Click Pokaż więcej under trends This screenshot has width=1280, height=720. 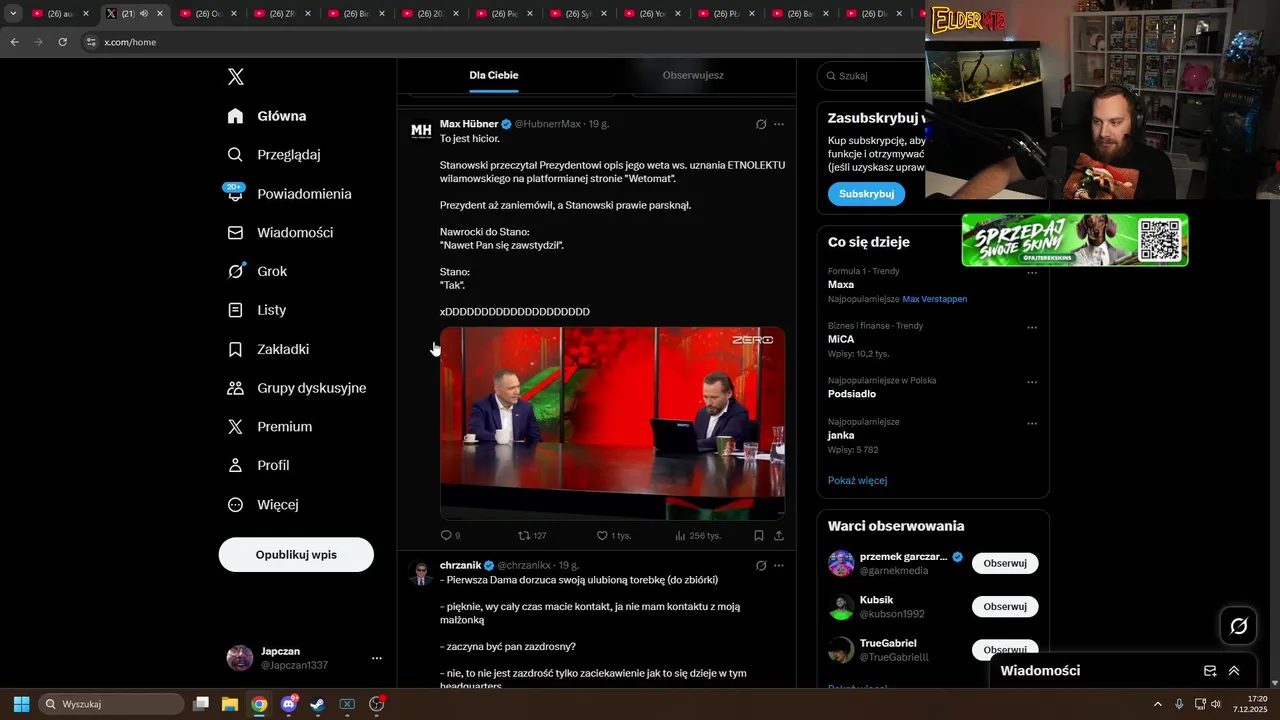[857, 481]
